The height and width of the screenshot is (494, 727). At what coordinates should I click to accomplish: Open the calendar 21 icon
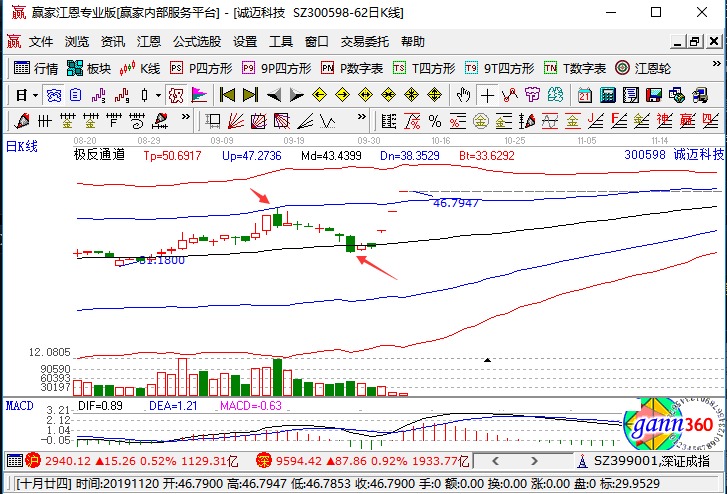click(585, 96)
